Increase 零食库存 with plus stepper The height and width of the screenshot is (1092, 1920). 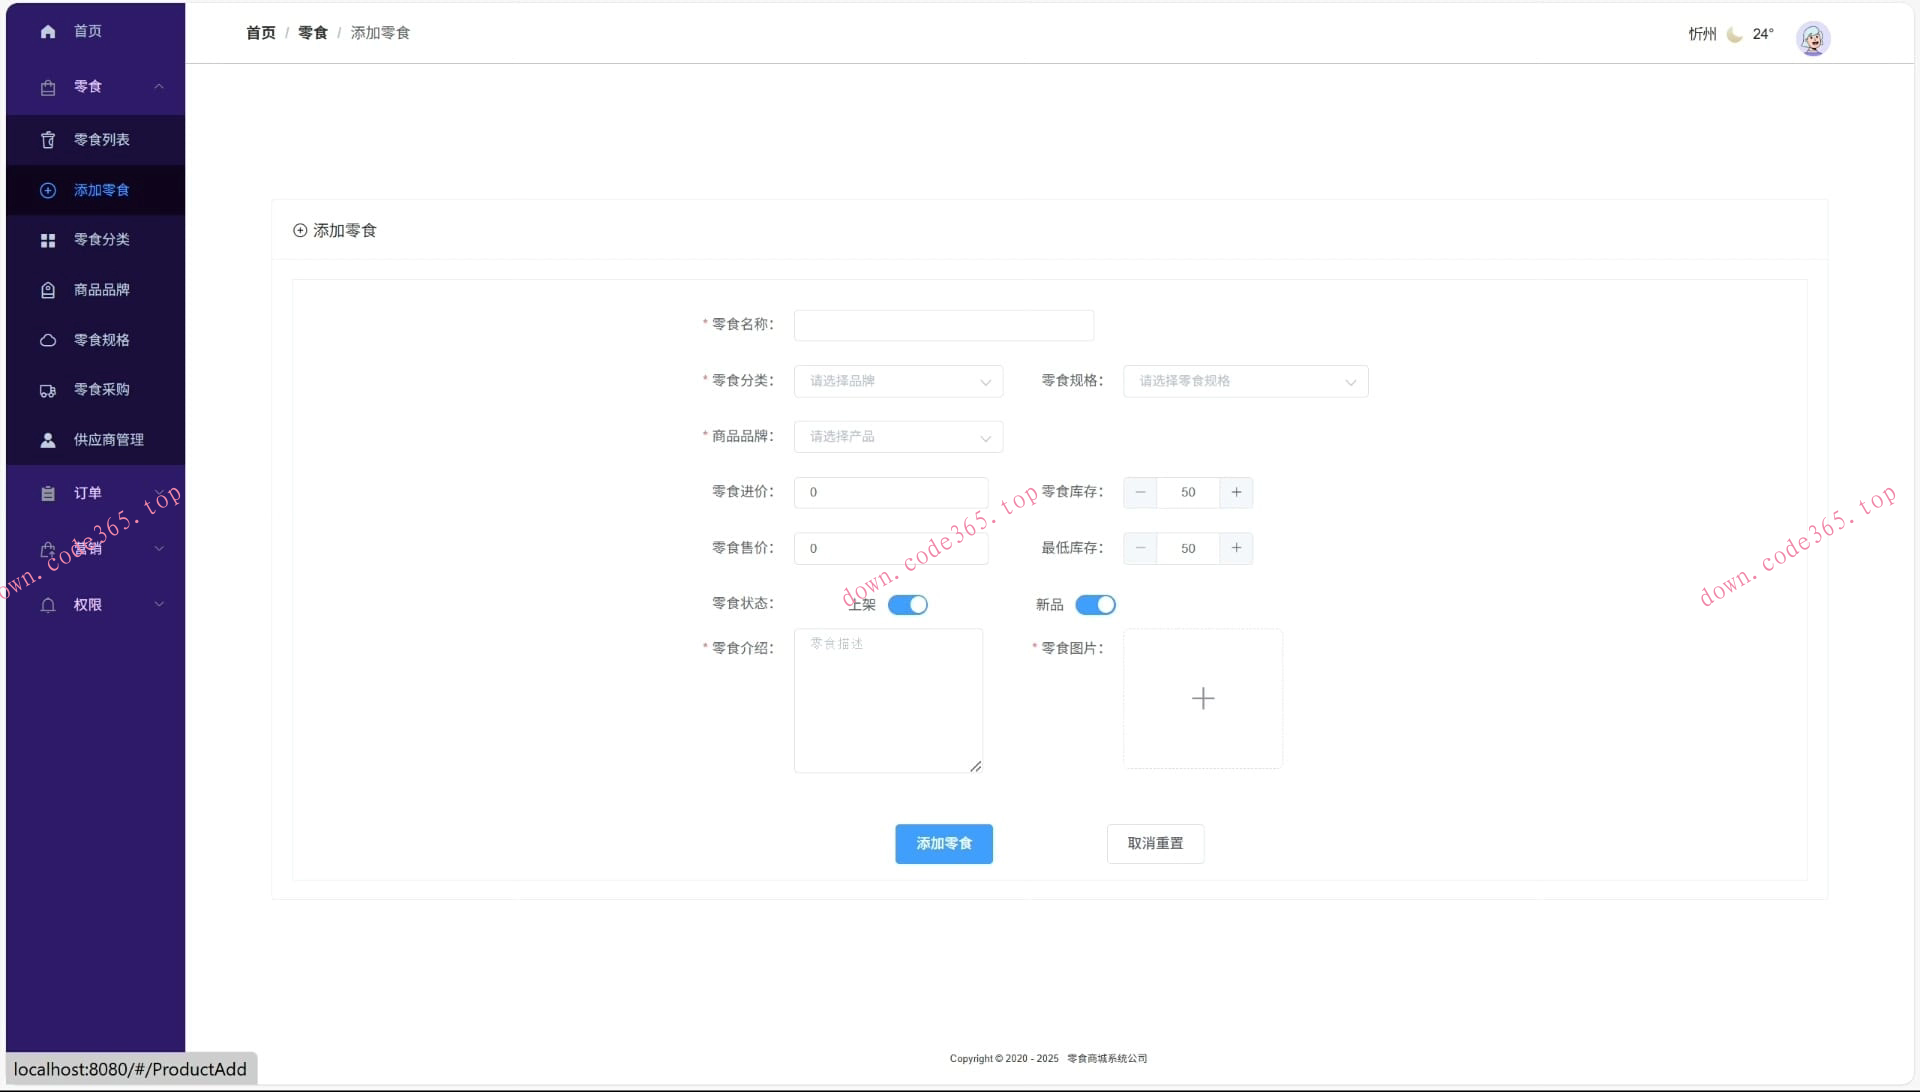point(1236,492)
